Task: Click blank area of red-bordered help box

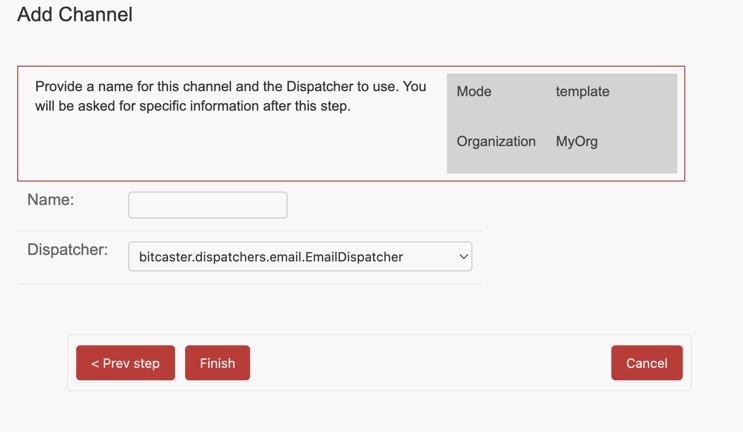Action: pyautogui.click(x=227, y=147)
